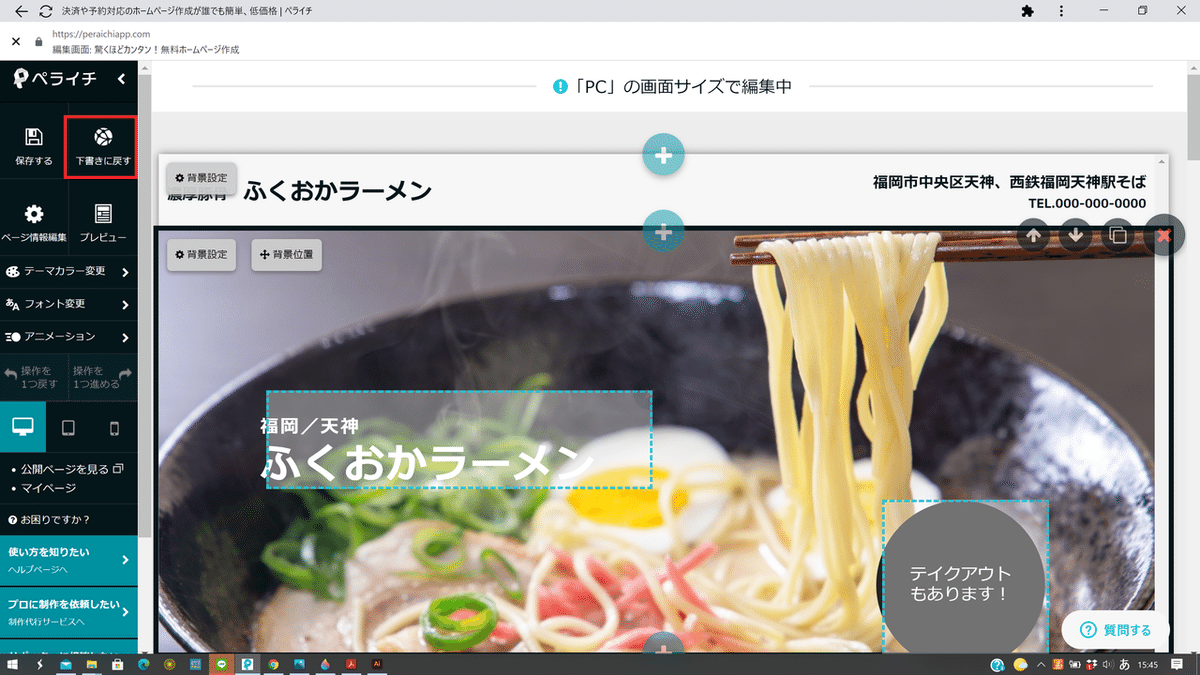This screenshot has width=1200, height=675.
Task: Open ページ情報編集 gear settings
Action: [x=34, y=213]
